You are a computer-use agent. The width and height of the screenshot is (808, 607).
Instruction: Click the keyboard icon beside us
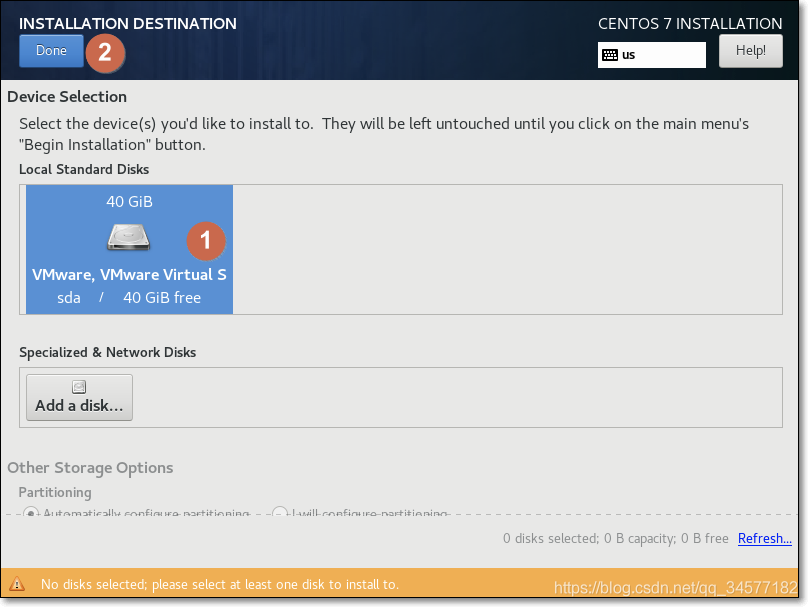click(610, 55)
